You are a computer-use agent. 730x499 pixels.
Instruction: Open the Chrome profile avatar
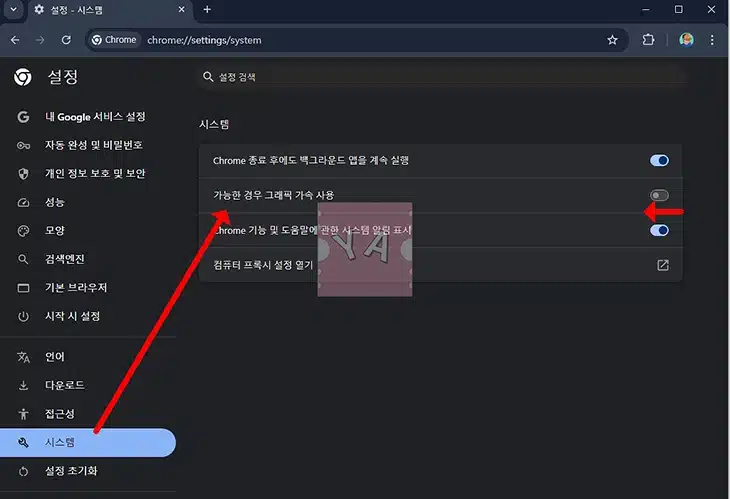[686, 40]
